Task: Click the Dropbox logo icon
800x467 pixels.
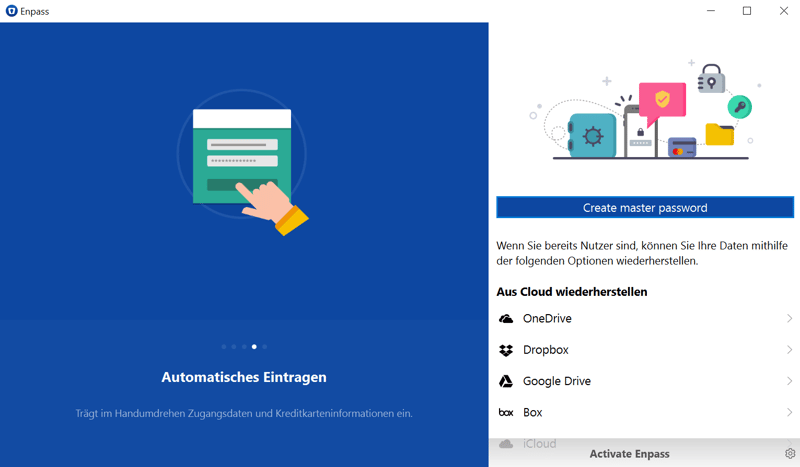Action: (506, 350)
